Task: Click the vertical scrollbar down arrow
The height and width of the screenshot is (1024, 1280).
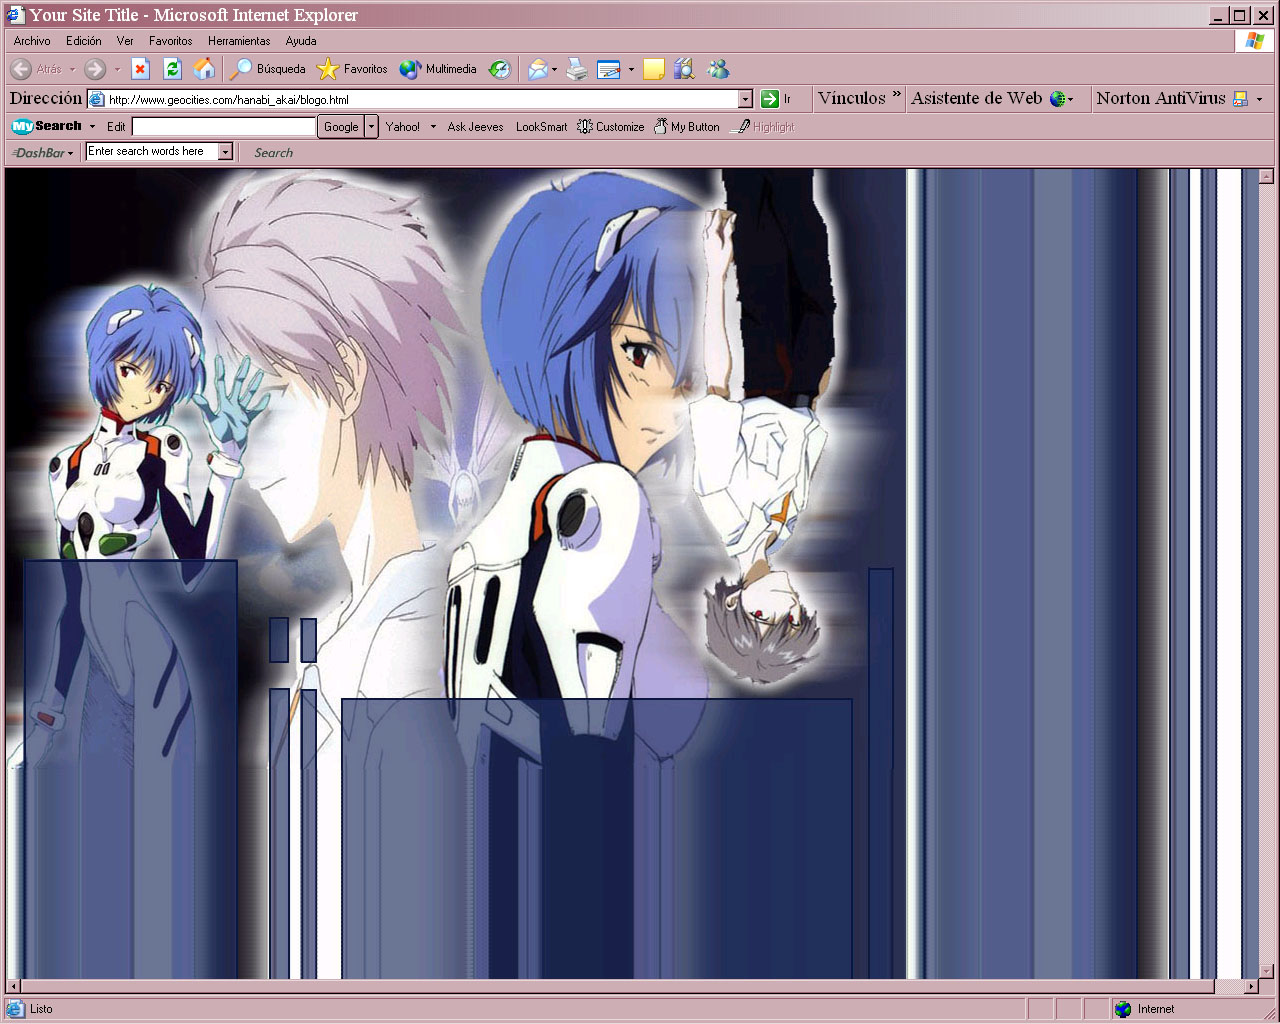Action: 1265,971
